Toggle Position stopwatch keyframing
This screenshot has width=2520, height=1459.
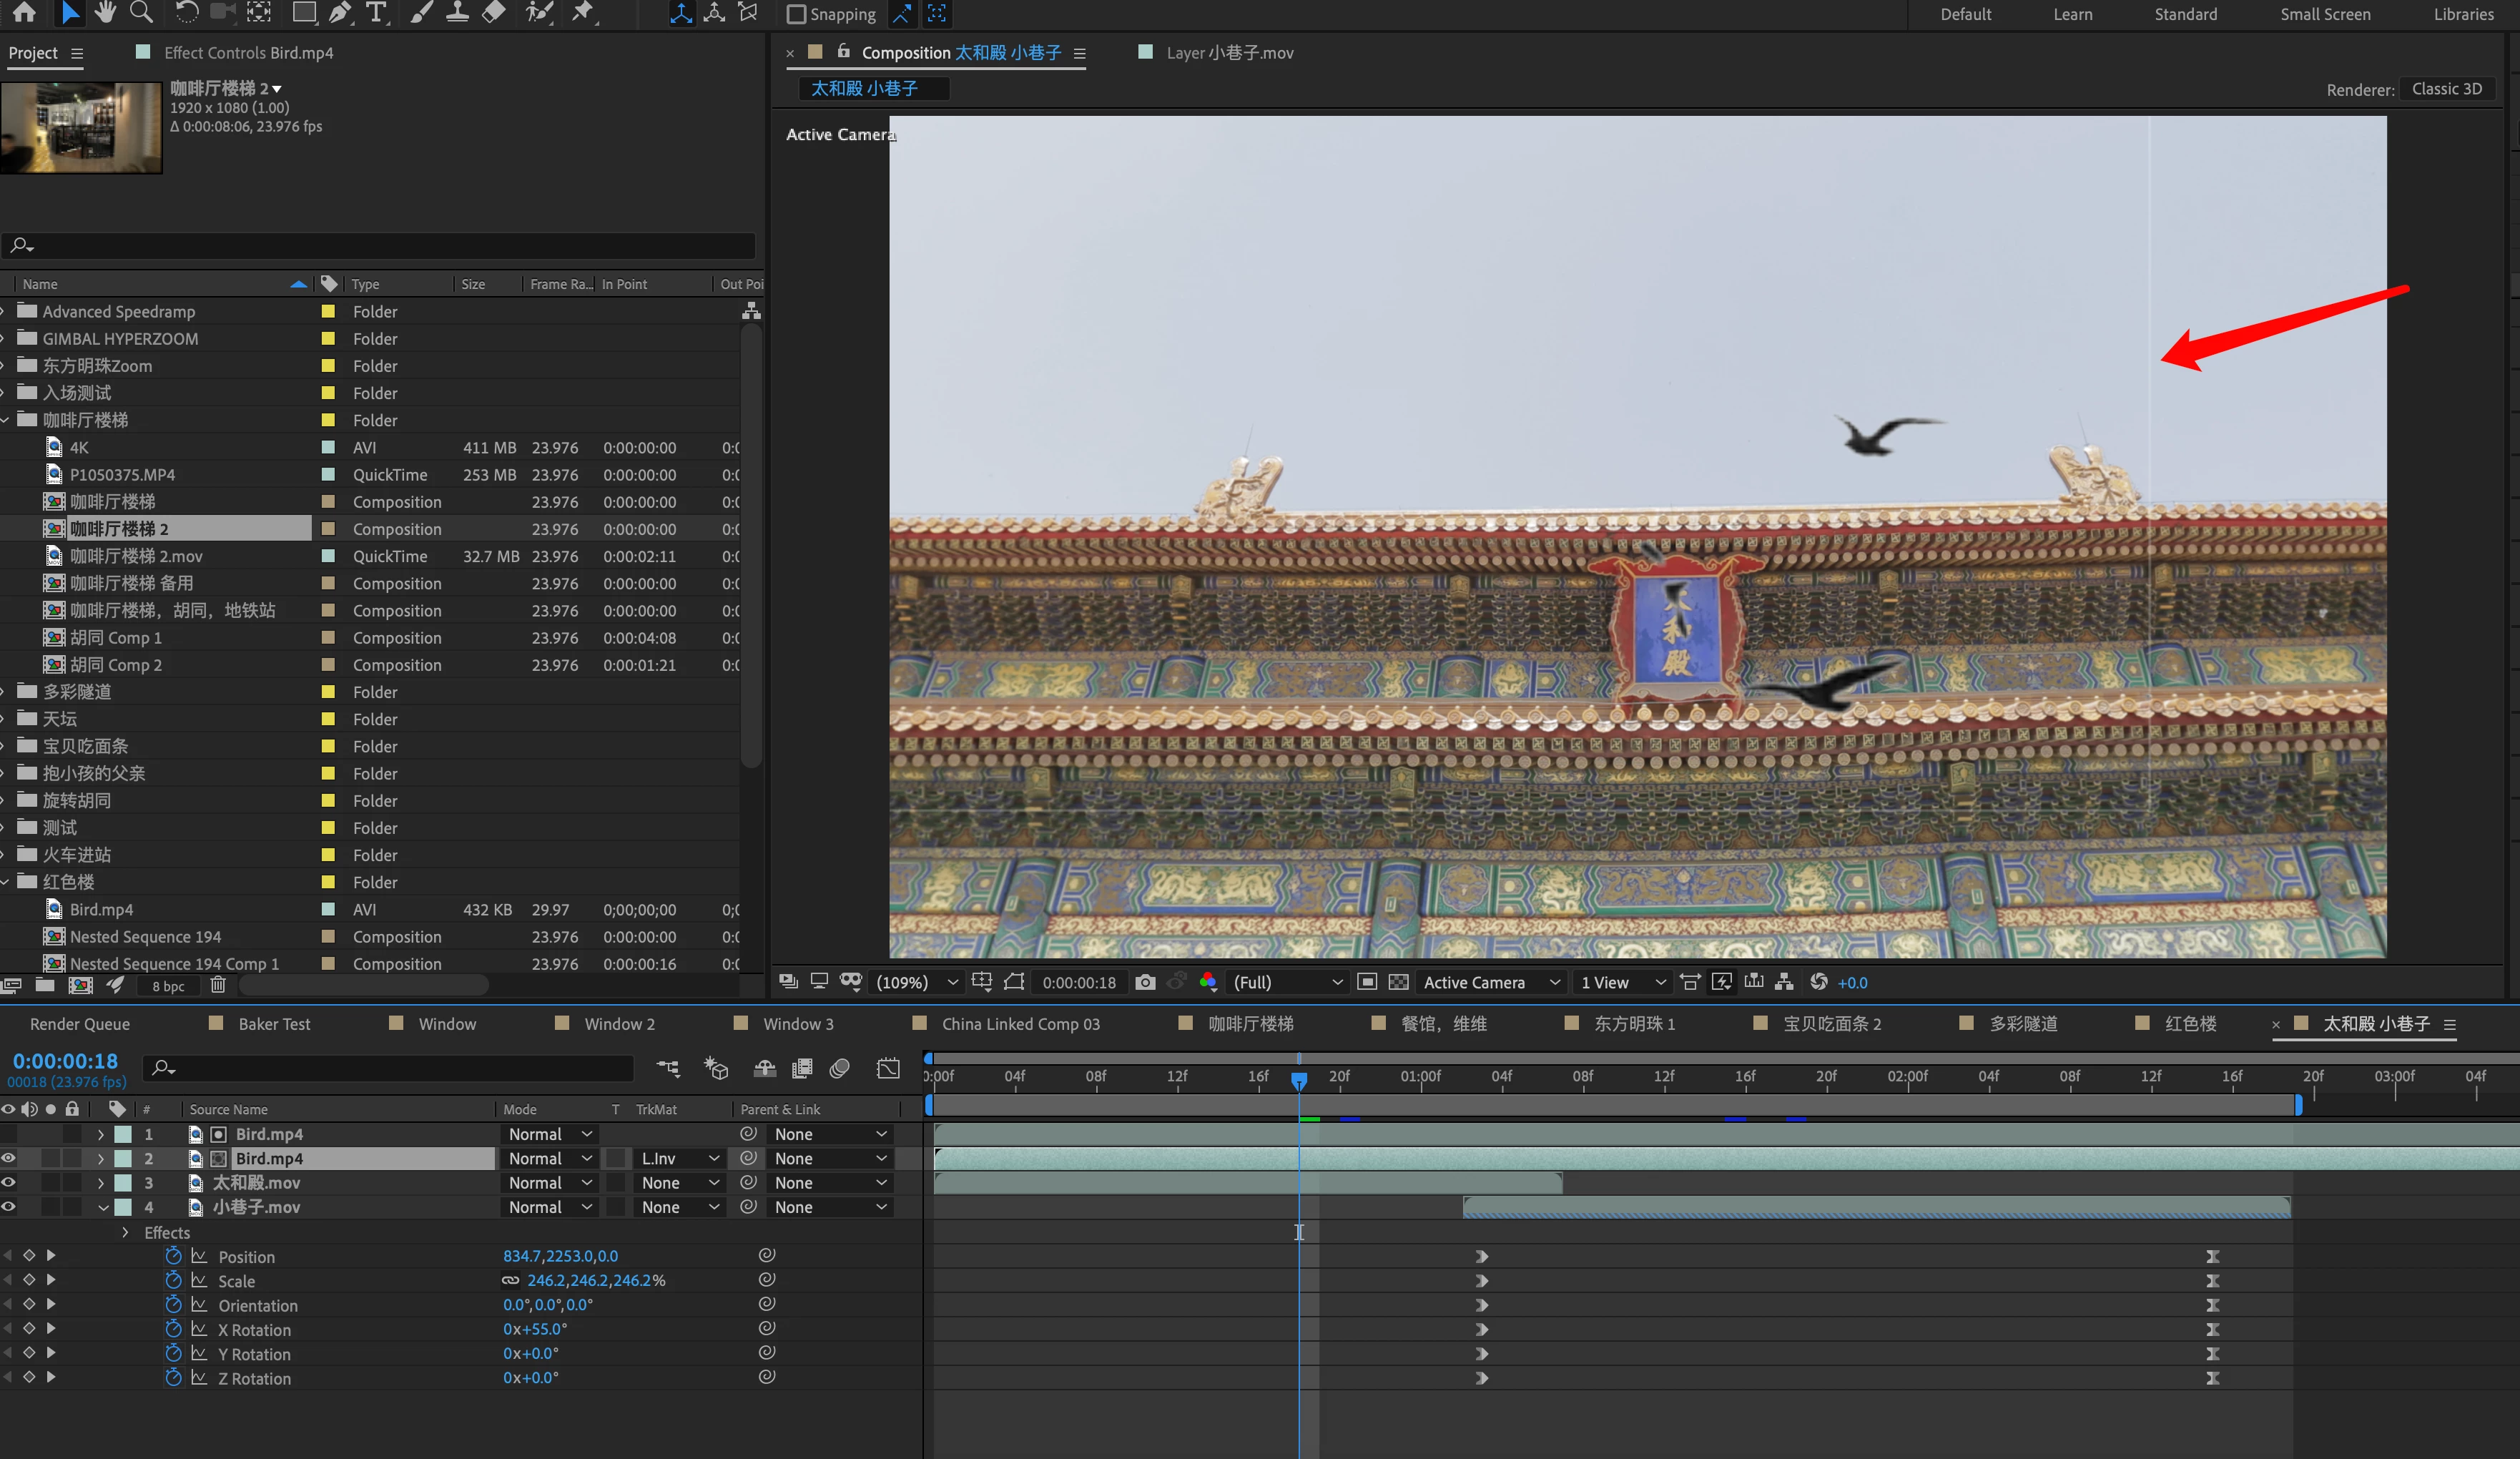tap(173, 1256)
